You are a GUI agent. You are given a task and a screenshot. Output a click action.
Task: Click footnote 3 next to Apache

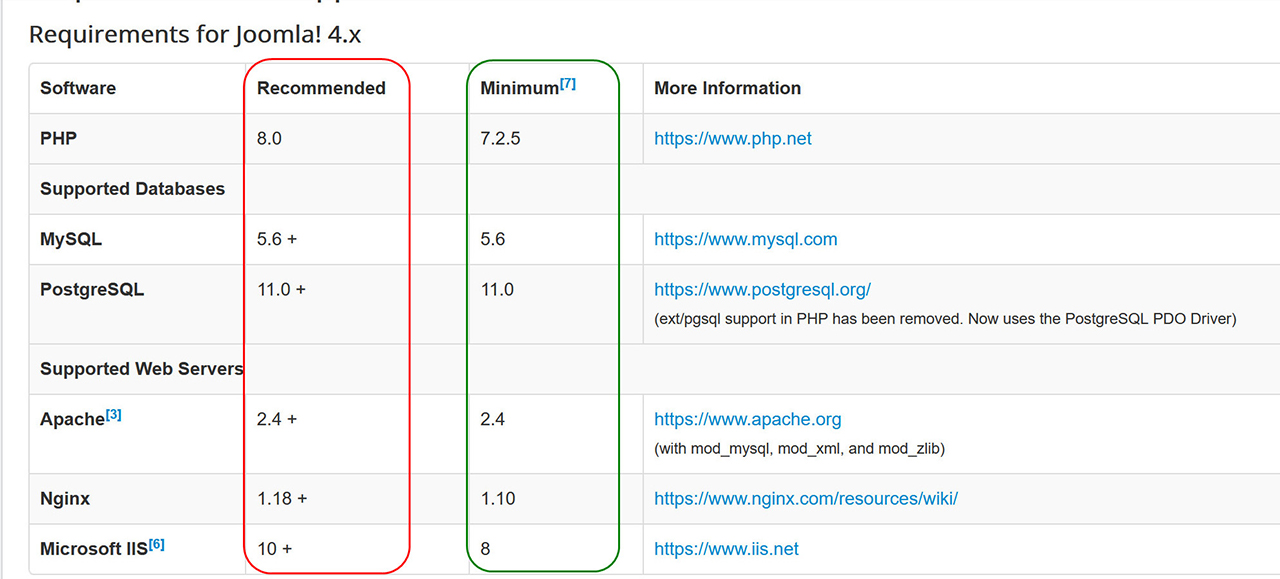click(x=112, y=412)
